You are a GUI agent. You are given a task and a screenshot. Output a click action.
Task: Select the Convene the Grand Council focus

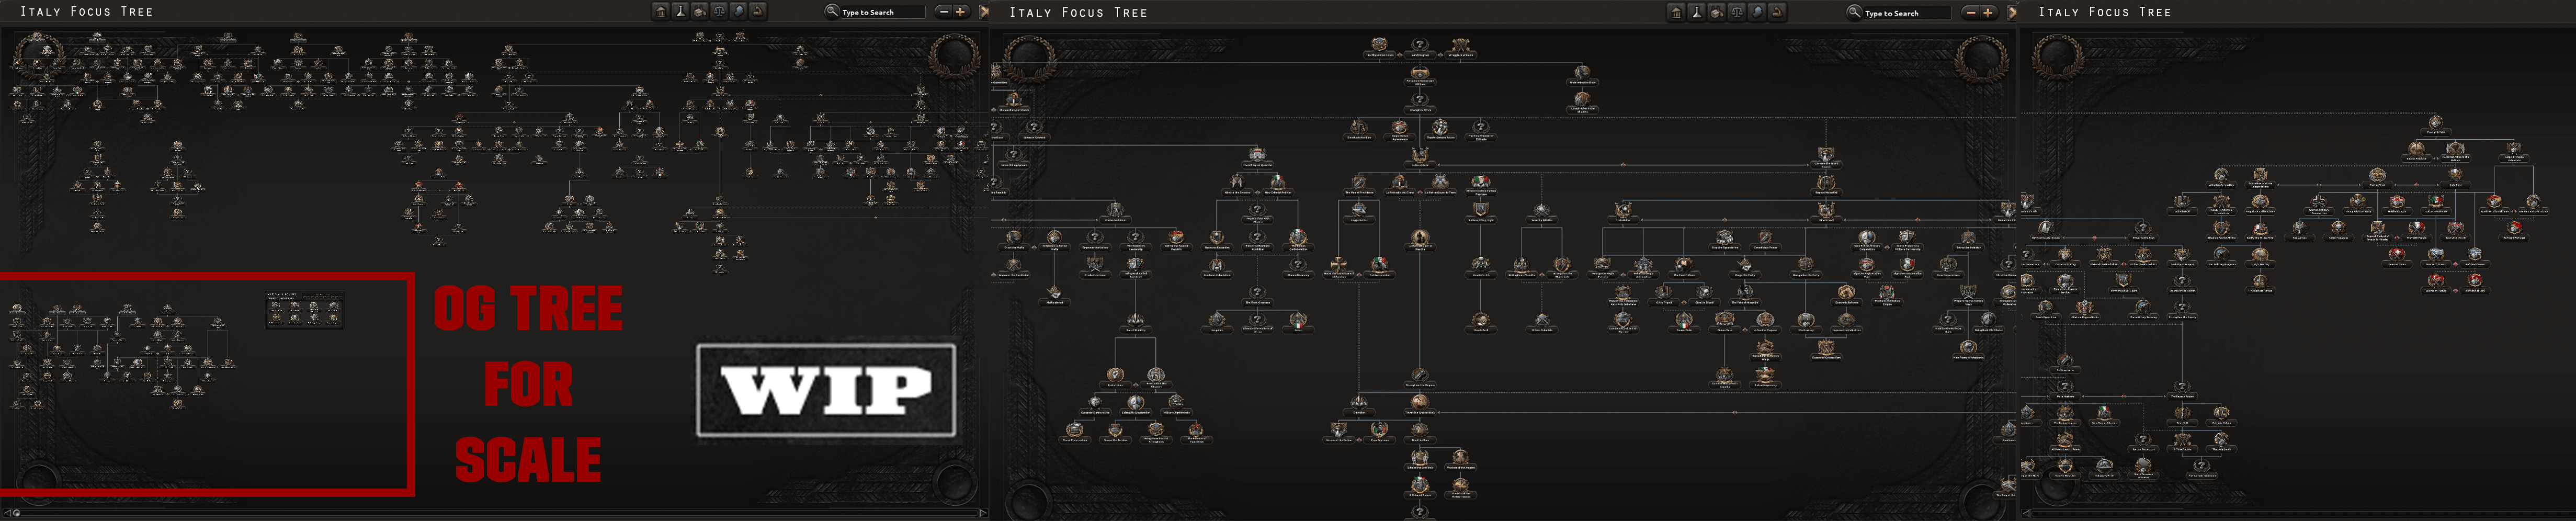point(1827,158)
